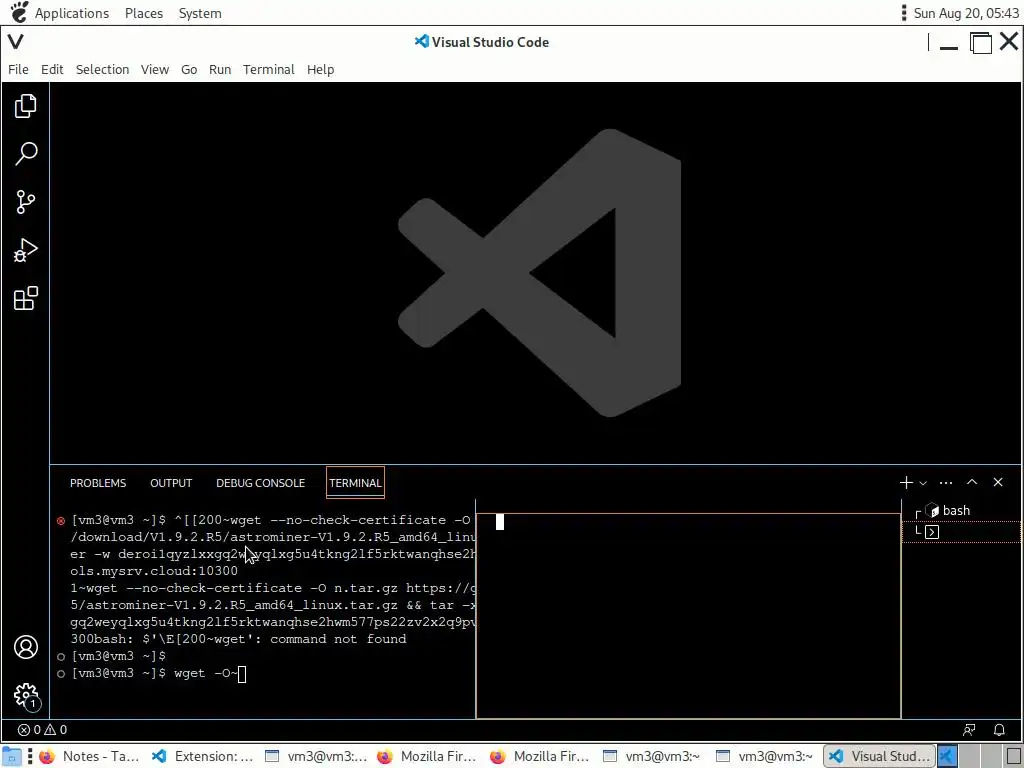1024x768 pixels.
Task: Click the red error marker beside first command
Action: pyautogui.click(x=61, y=521)
